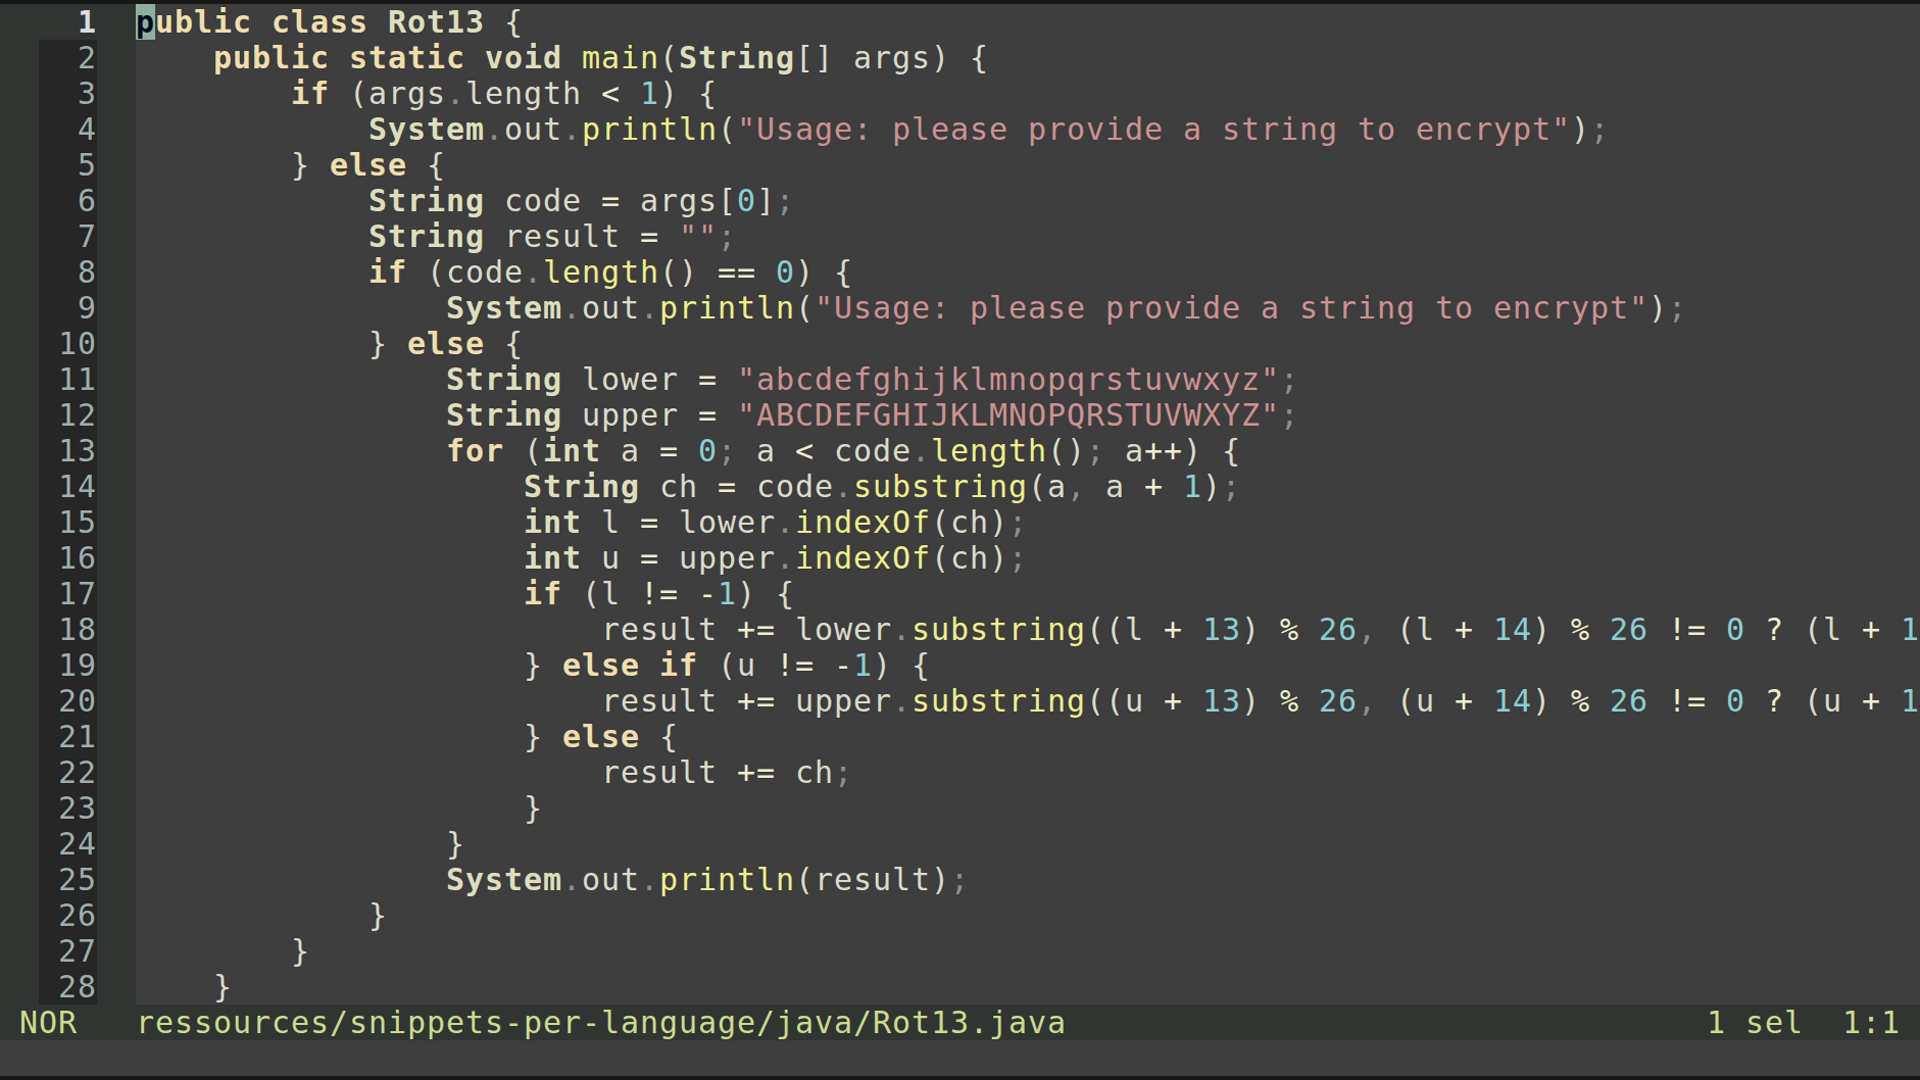The width and height of the screenshot is (1920, 1080).
Task: Click the NOR mode indicator in status bar
Action: [49, 1022]
